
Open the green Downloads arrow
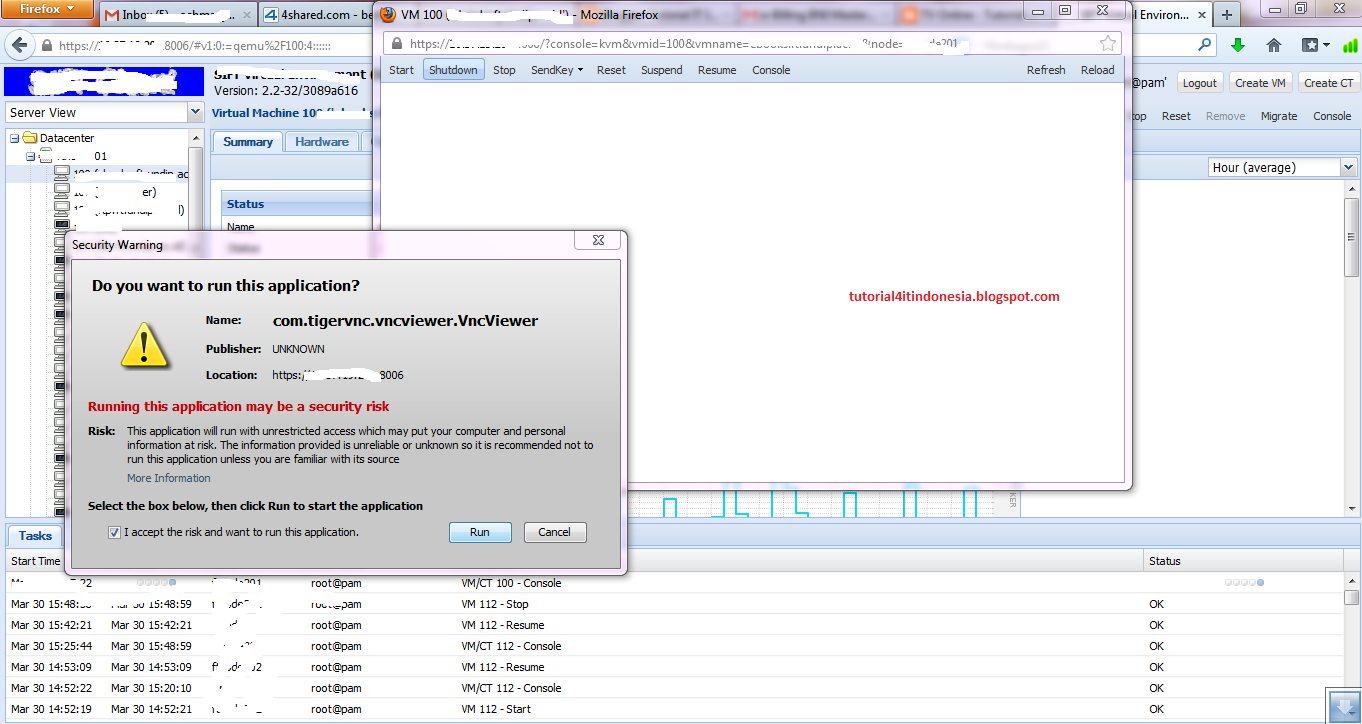pos(1238,45)
